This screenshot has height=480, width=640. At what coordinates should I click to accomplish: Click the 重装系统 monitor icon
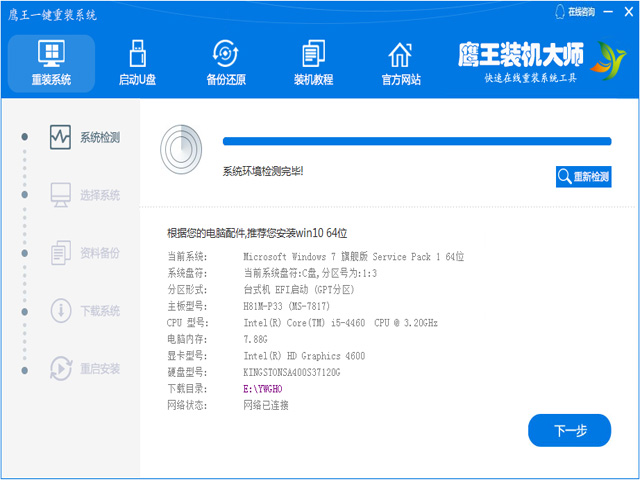coord(51,54)
